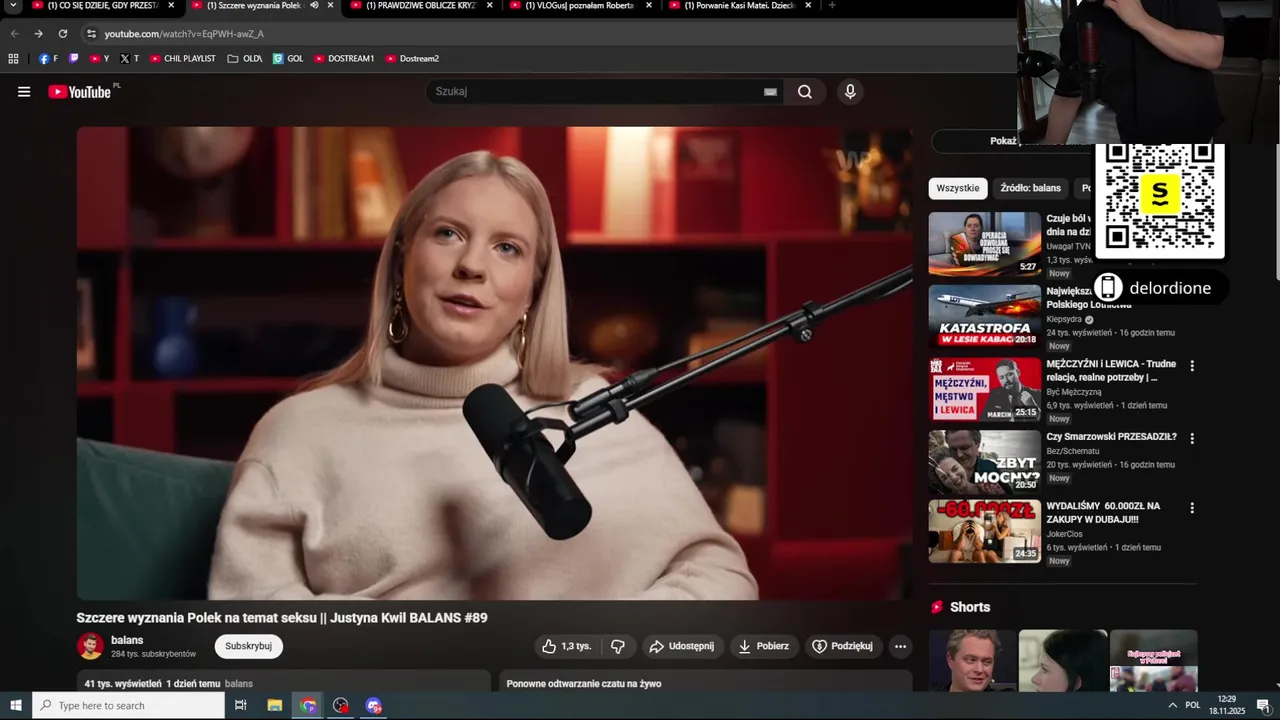Screen dimensions: 1280x720
Task: Open the Twitch bookmark icon
Action: click(73, 58)
